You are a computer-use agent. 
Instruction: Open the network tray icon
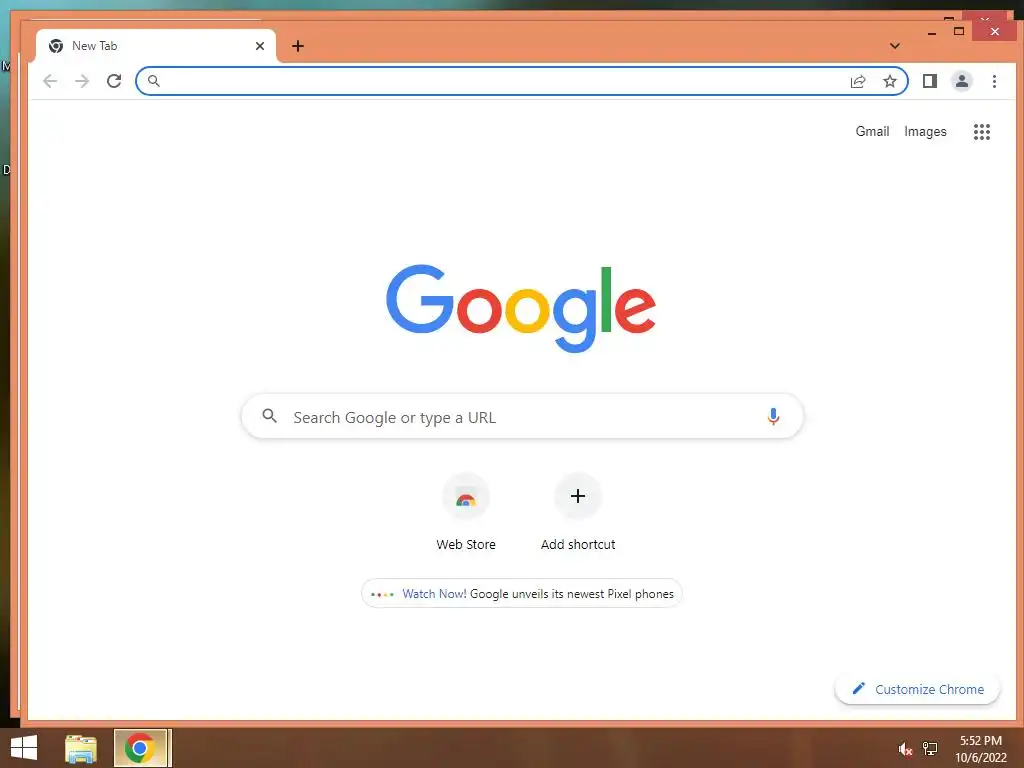click(930, 749)
